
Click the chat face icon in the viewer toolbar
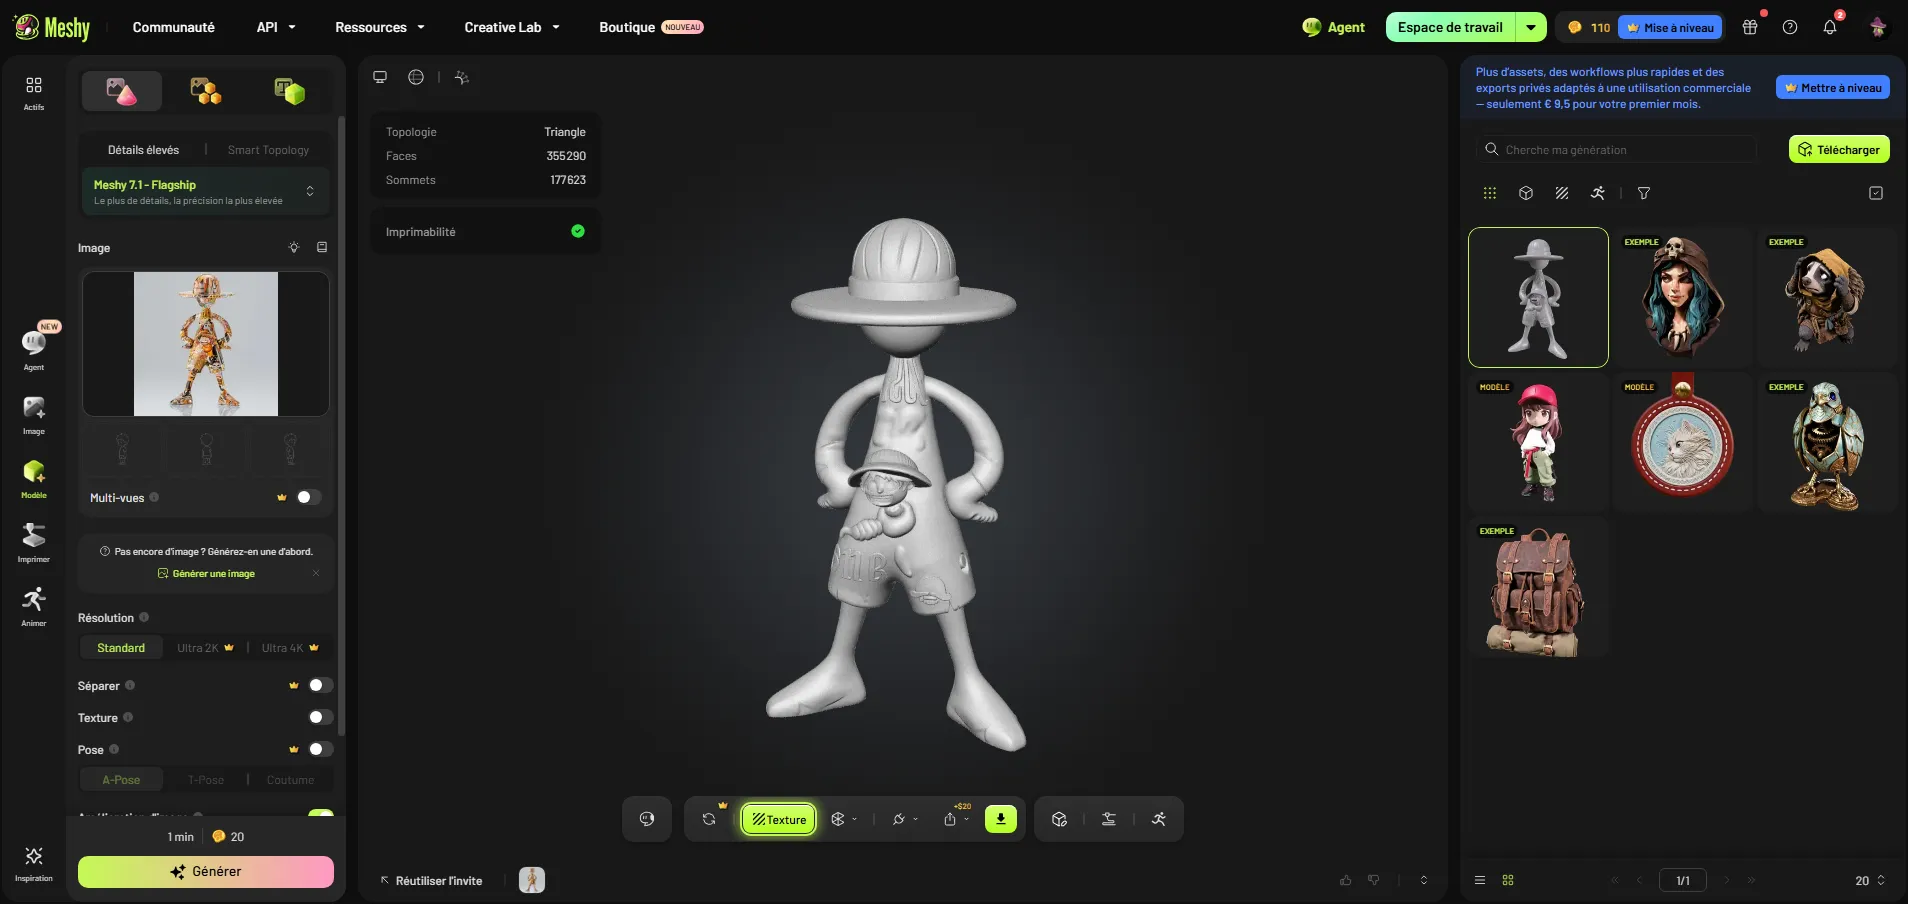click(x=647, y=819)
